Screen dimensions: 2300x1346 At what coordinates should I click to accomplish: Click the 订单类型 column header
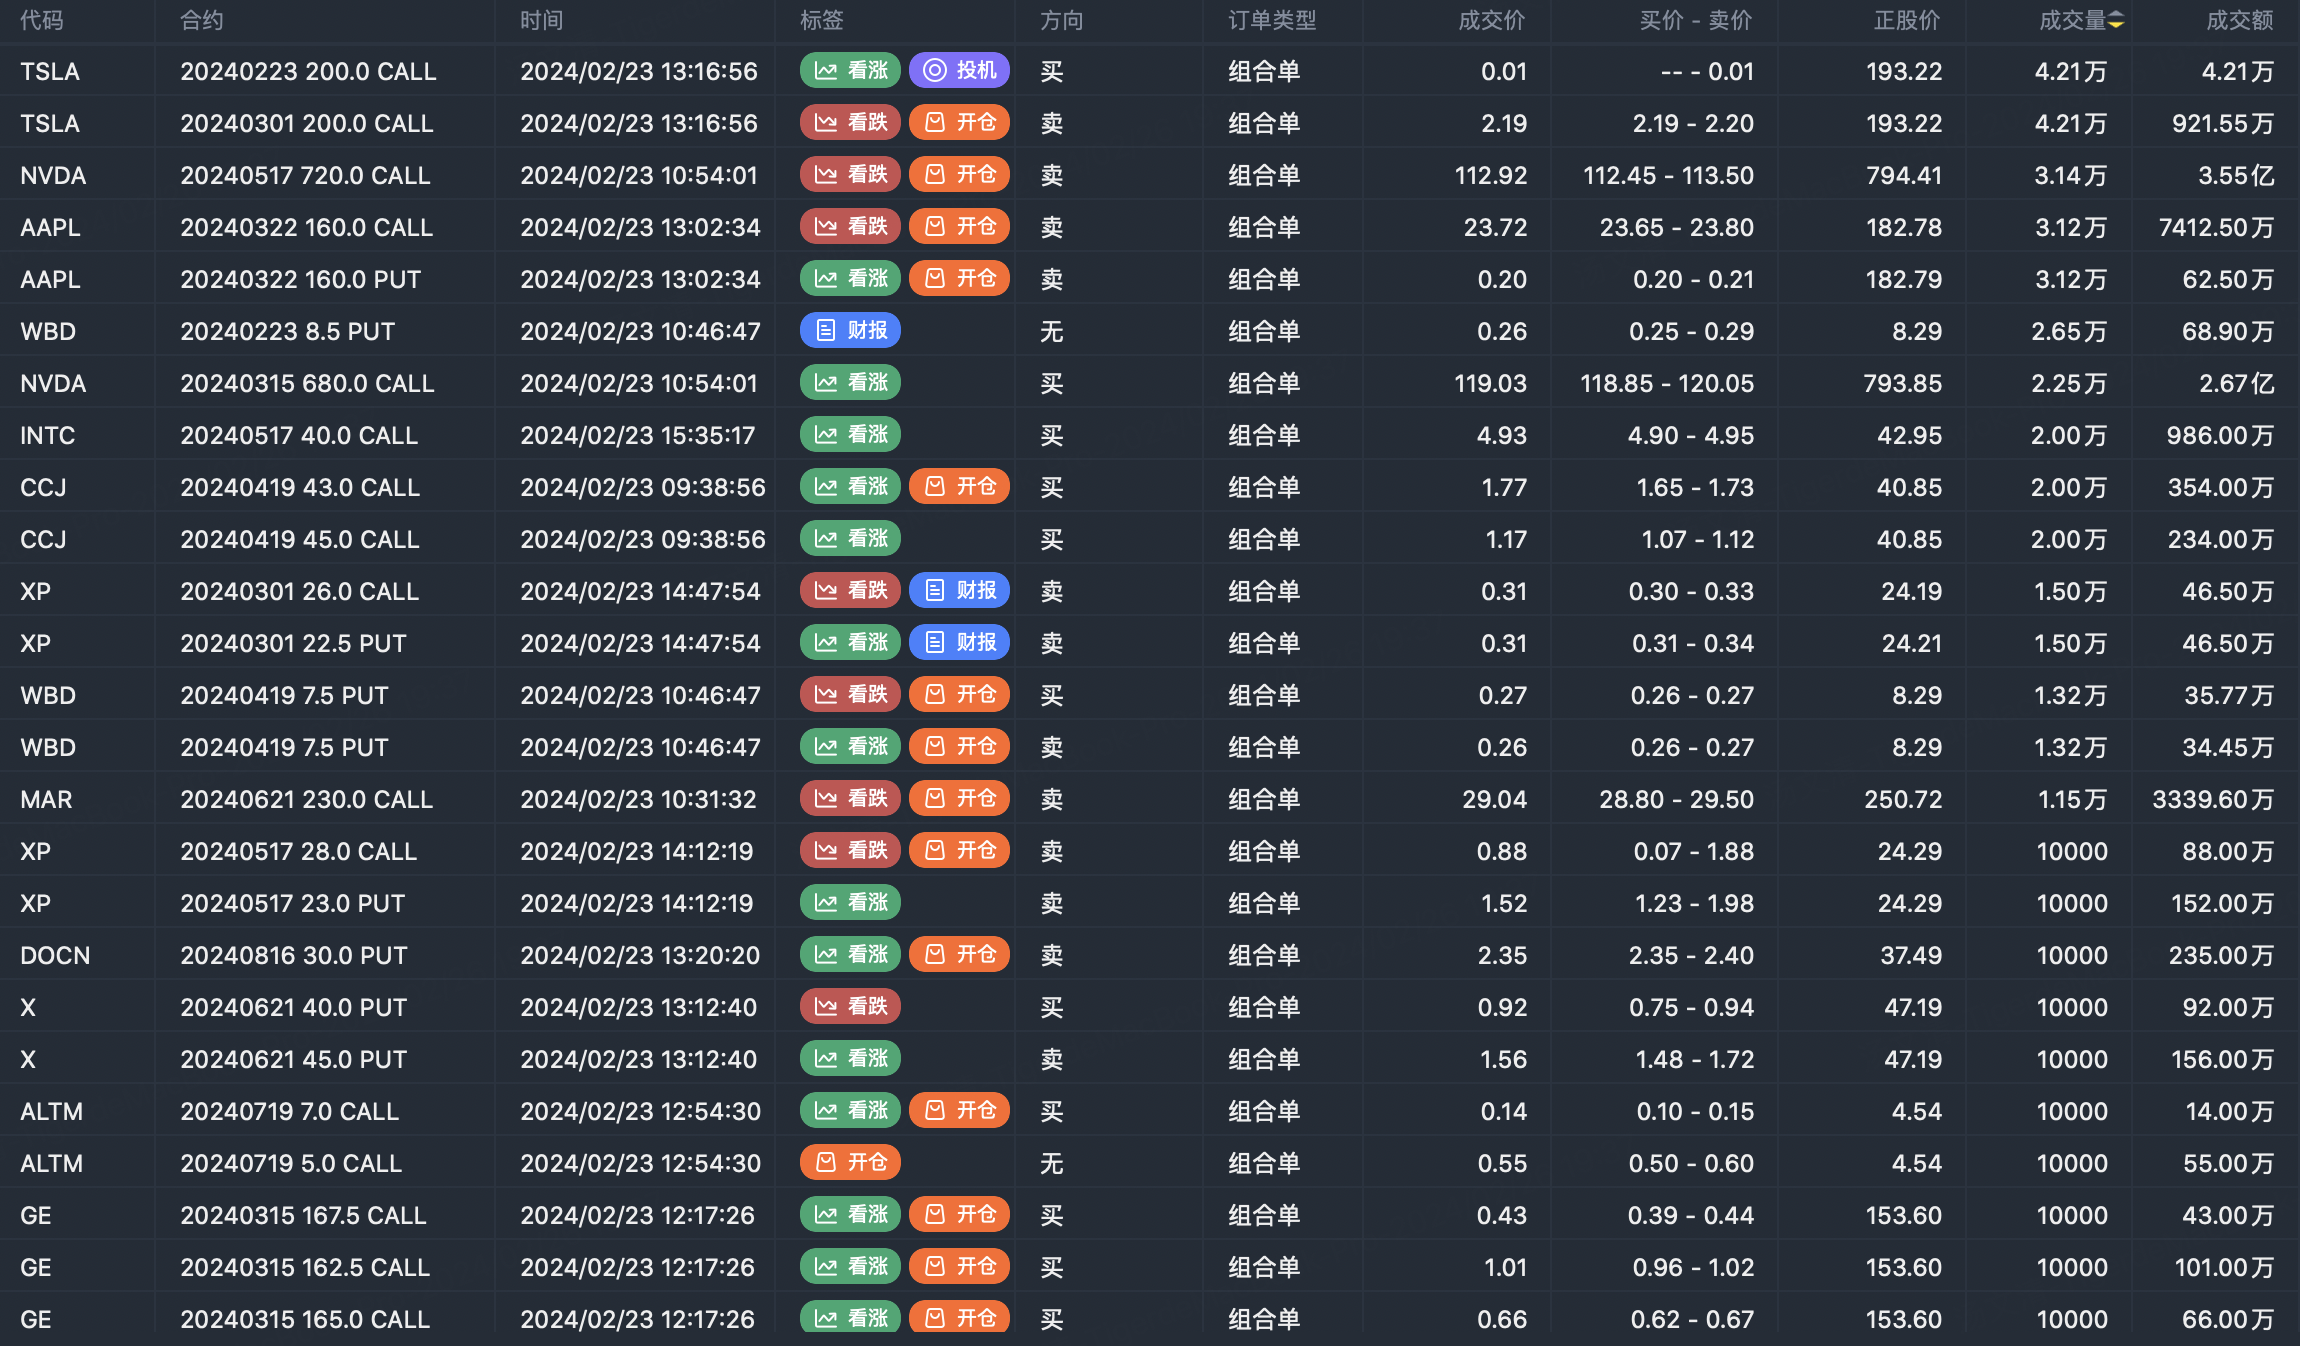[x=1271, y=20]
